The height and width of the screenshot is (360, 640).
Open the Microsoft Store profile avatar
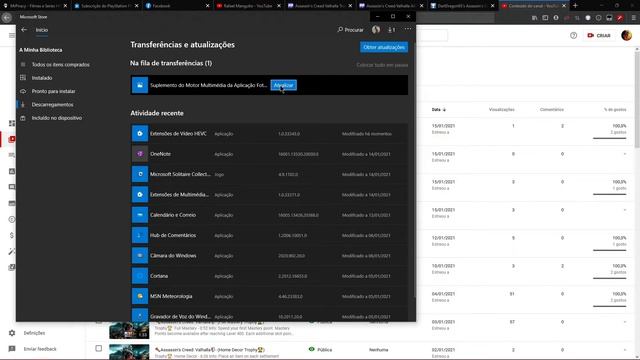(376, 29)
